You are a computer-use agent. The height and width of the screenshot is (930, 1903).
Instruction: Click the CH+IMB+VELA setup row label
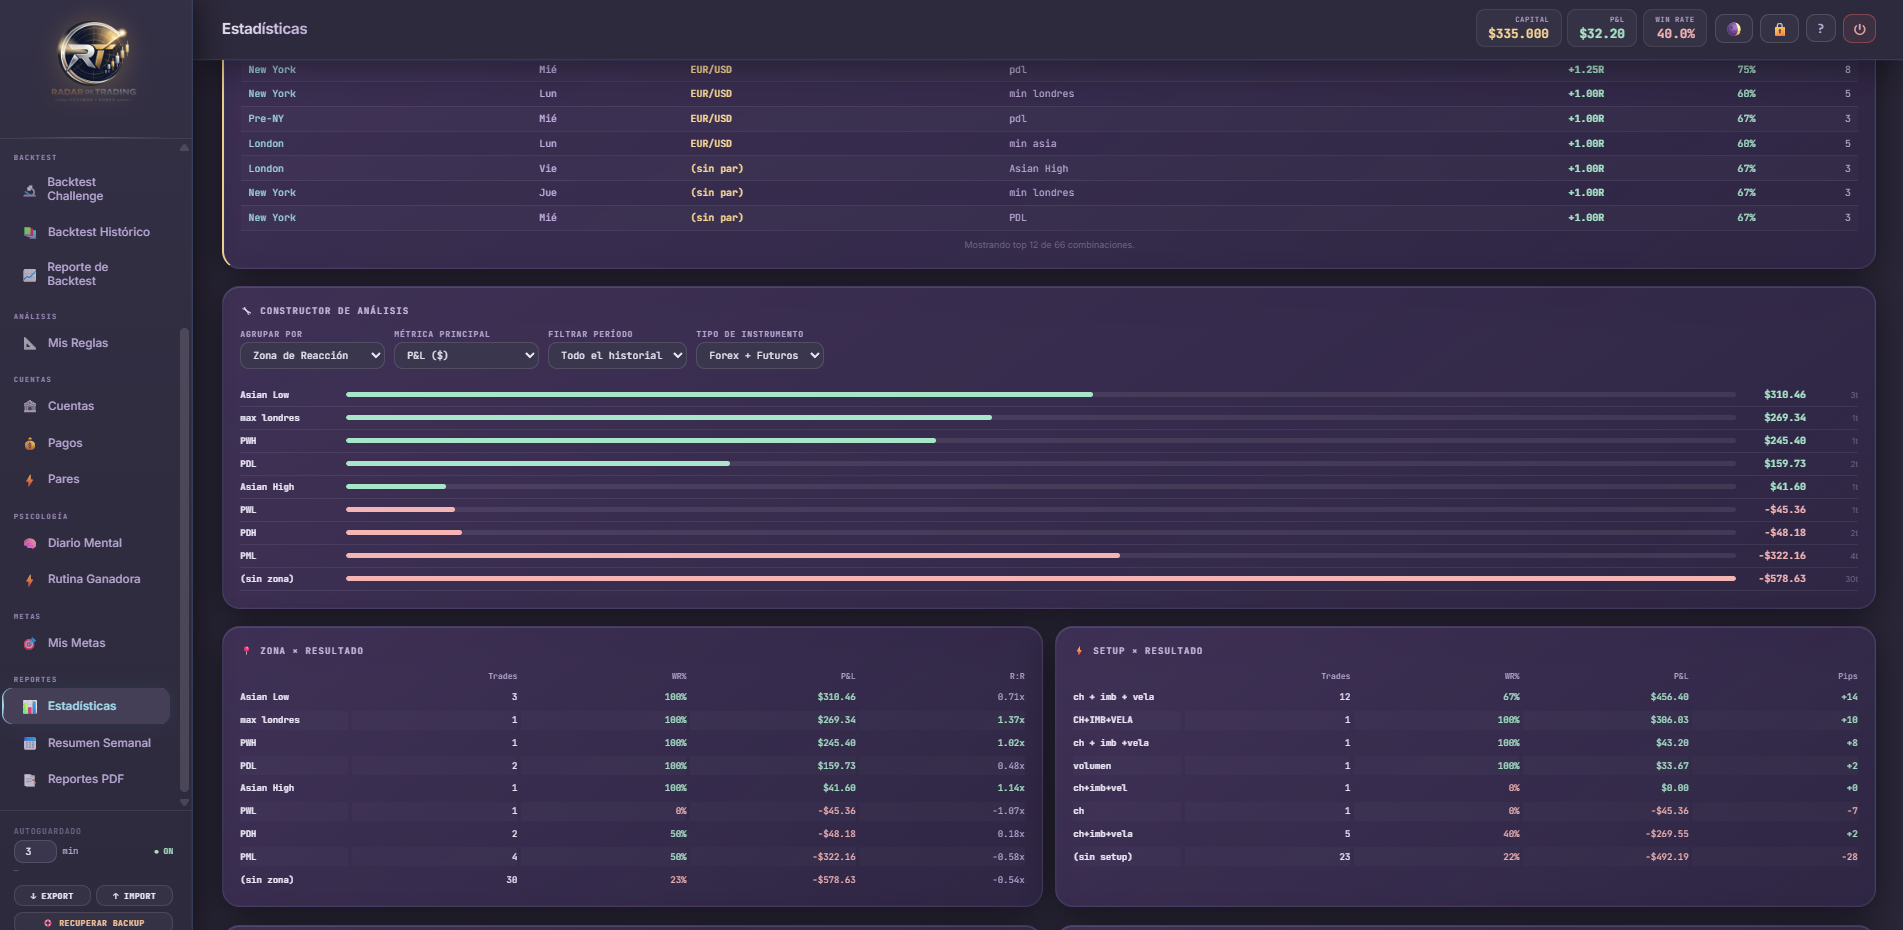[1103, 720]
